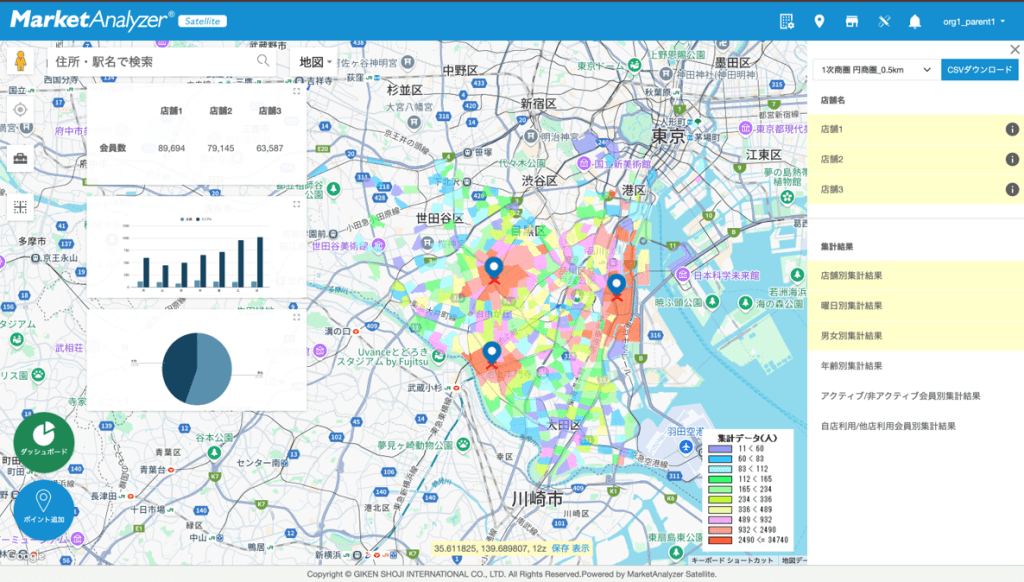Open the ダッシュボード round button
Screen dimensions: 1024x582
44,442
